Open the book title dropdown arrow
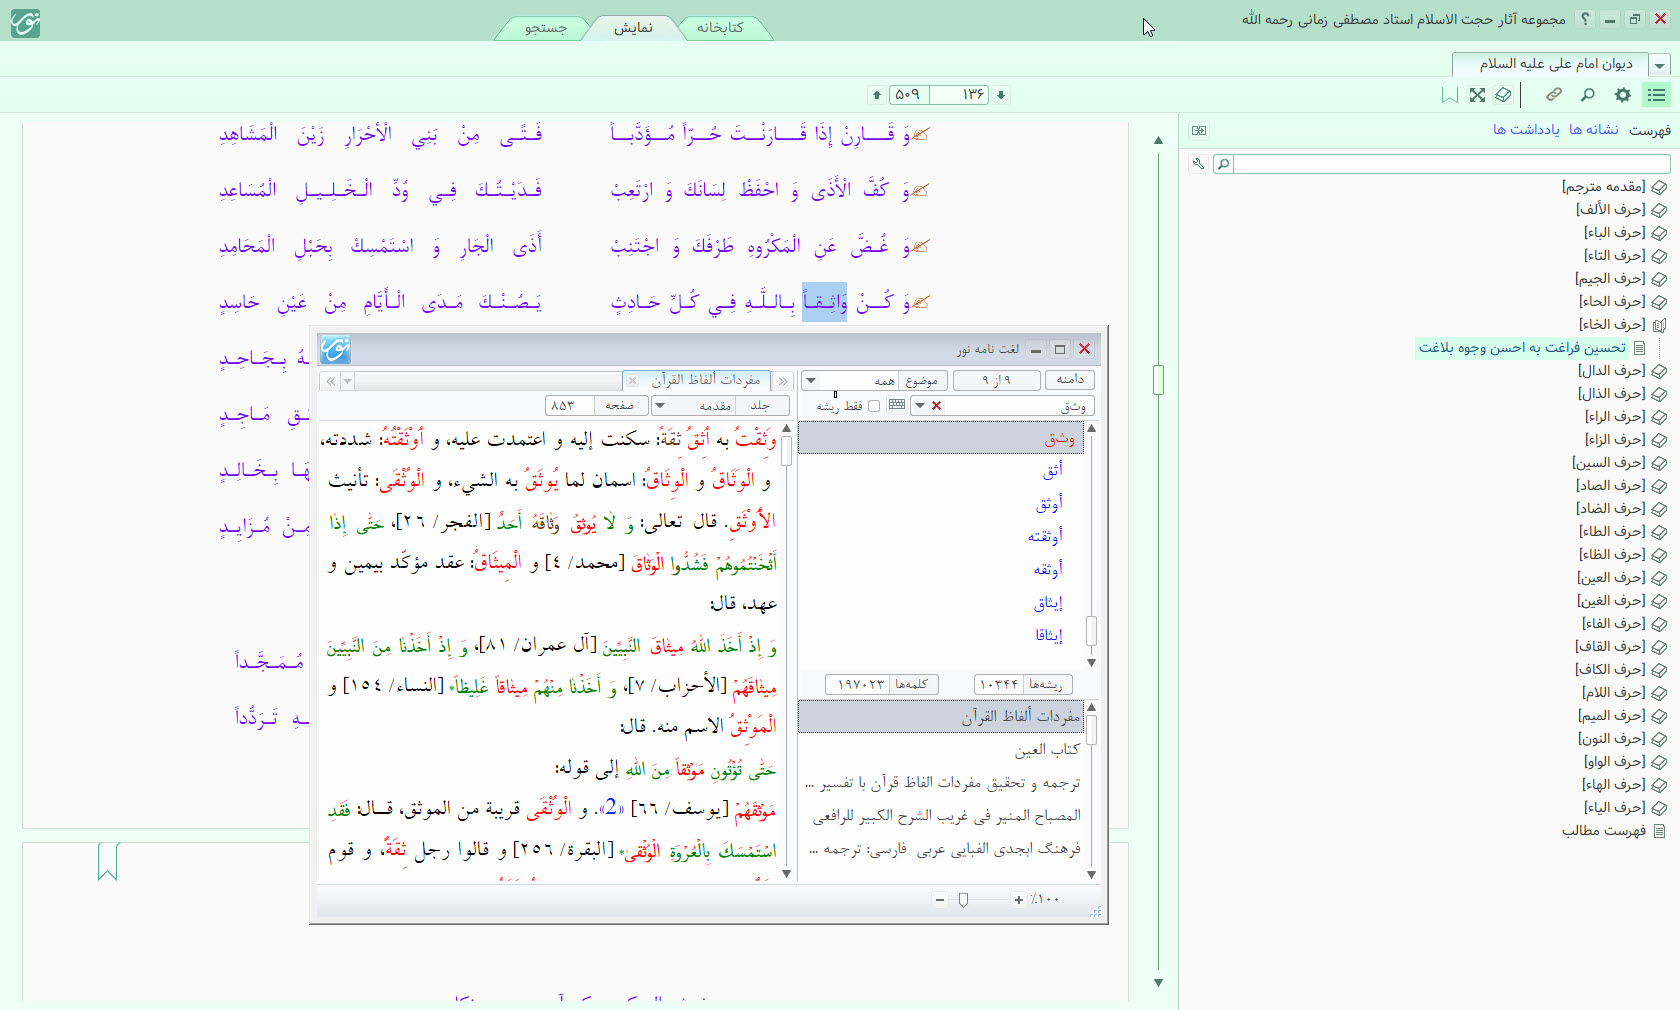The height and width of the screenshot is (1010, 1680). click(x=1660, y=65)
